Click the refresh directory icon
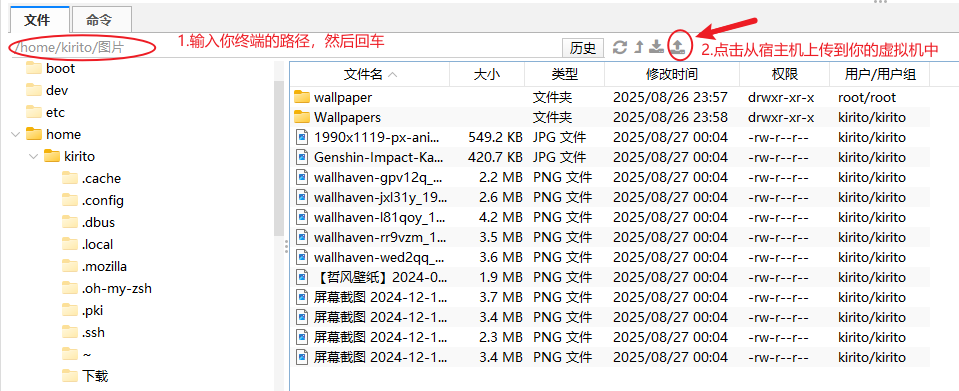Screen dimensions: 959x391 tap(620, 47)
